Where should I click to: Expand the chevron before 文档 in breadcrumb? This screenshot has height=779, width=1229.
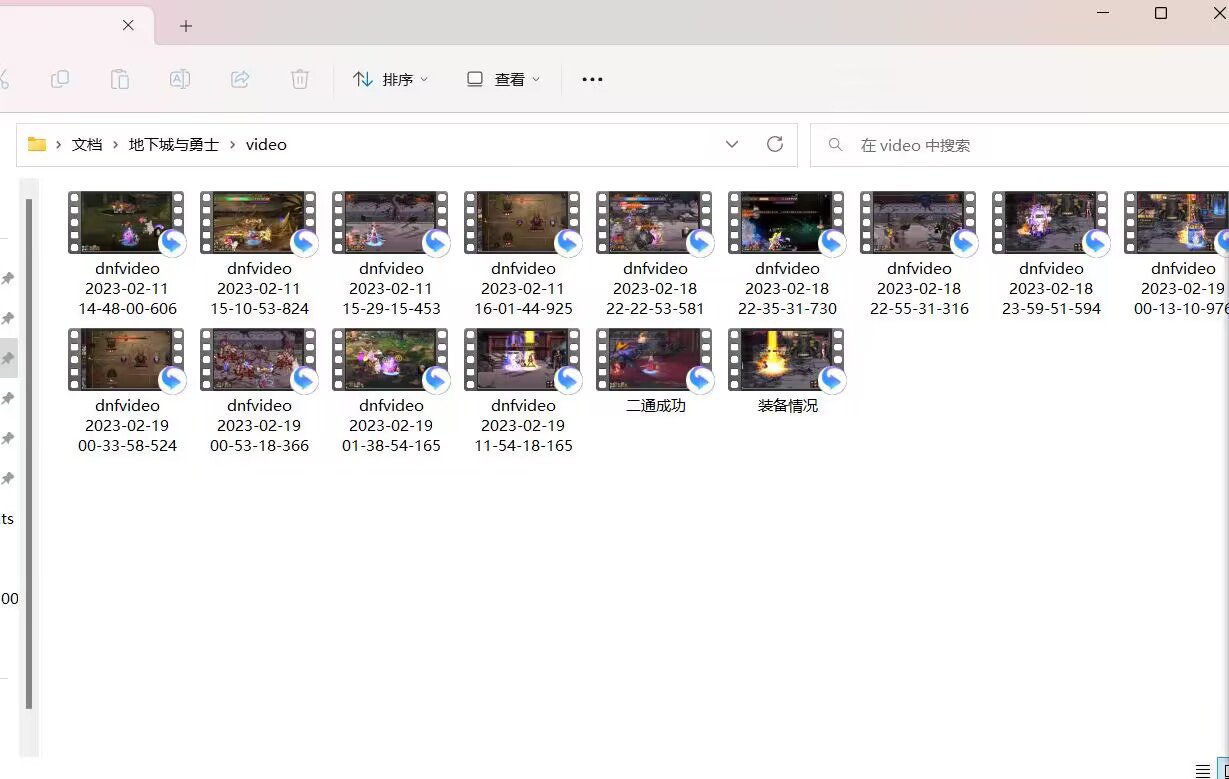click(x=59, y=144)
